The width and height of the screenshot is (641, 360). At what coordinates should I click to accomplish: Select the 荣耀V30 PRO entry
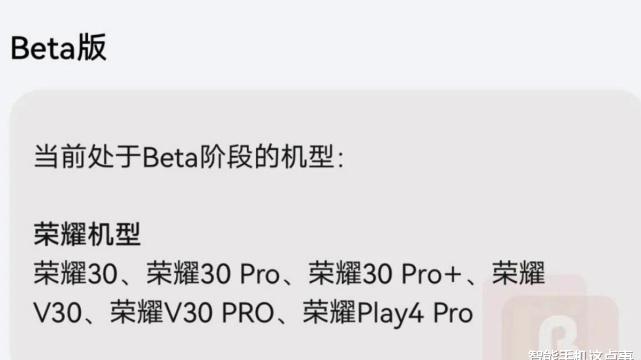192,313
